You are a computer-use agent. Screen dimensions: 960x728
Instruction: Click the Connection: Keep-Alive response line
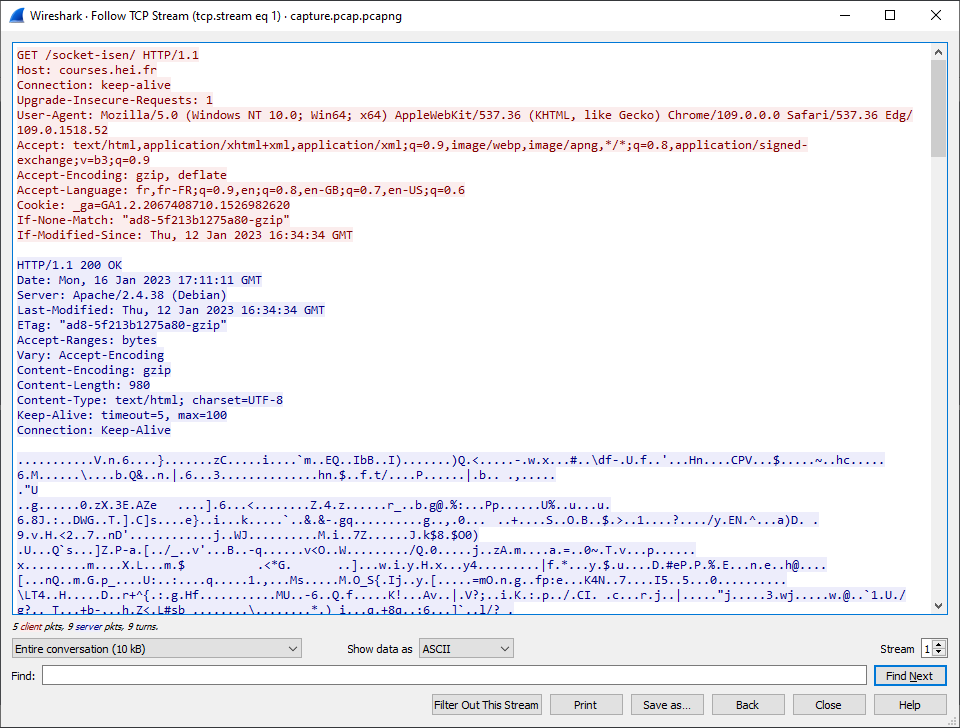coord(94,430)
